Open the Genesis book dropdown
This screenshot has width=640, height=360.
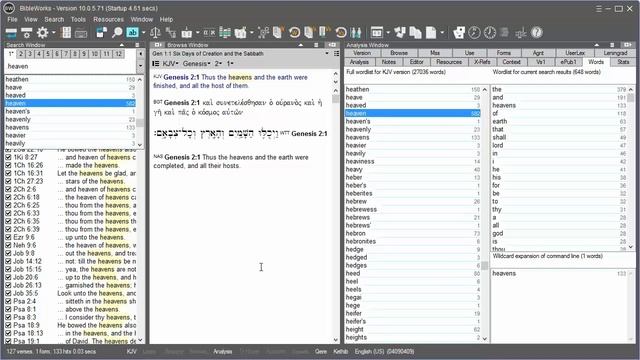coord(197,63)
